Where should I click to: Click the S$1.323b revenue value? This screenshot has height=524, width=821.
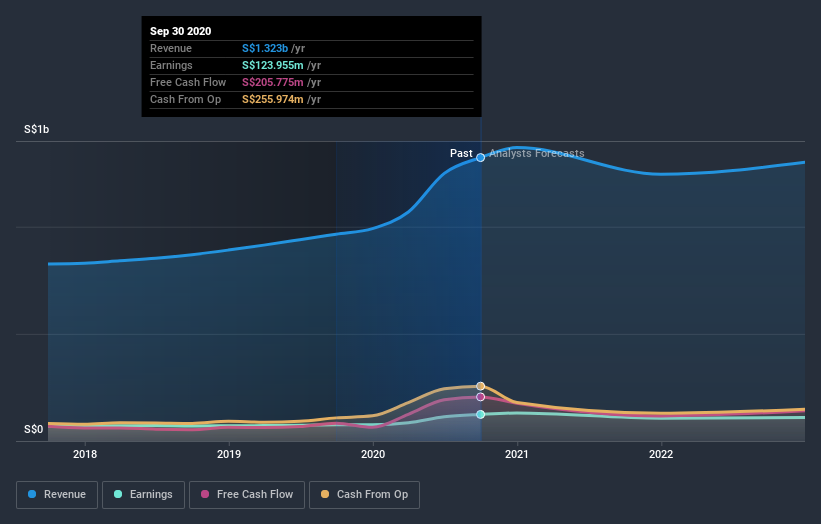(x=265, y=48)
